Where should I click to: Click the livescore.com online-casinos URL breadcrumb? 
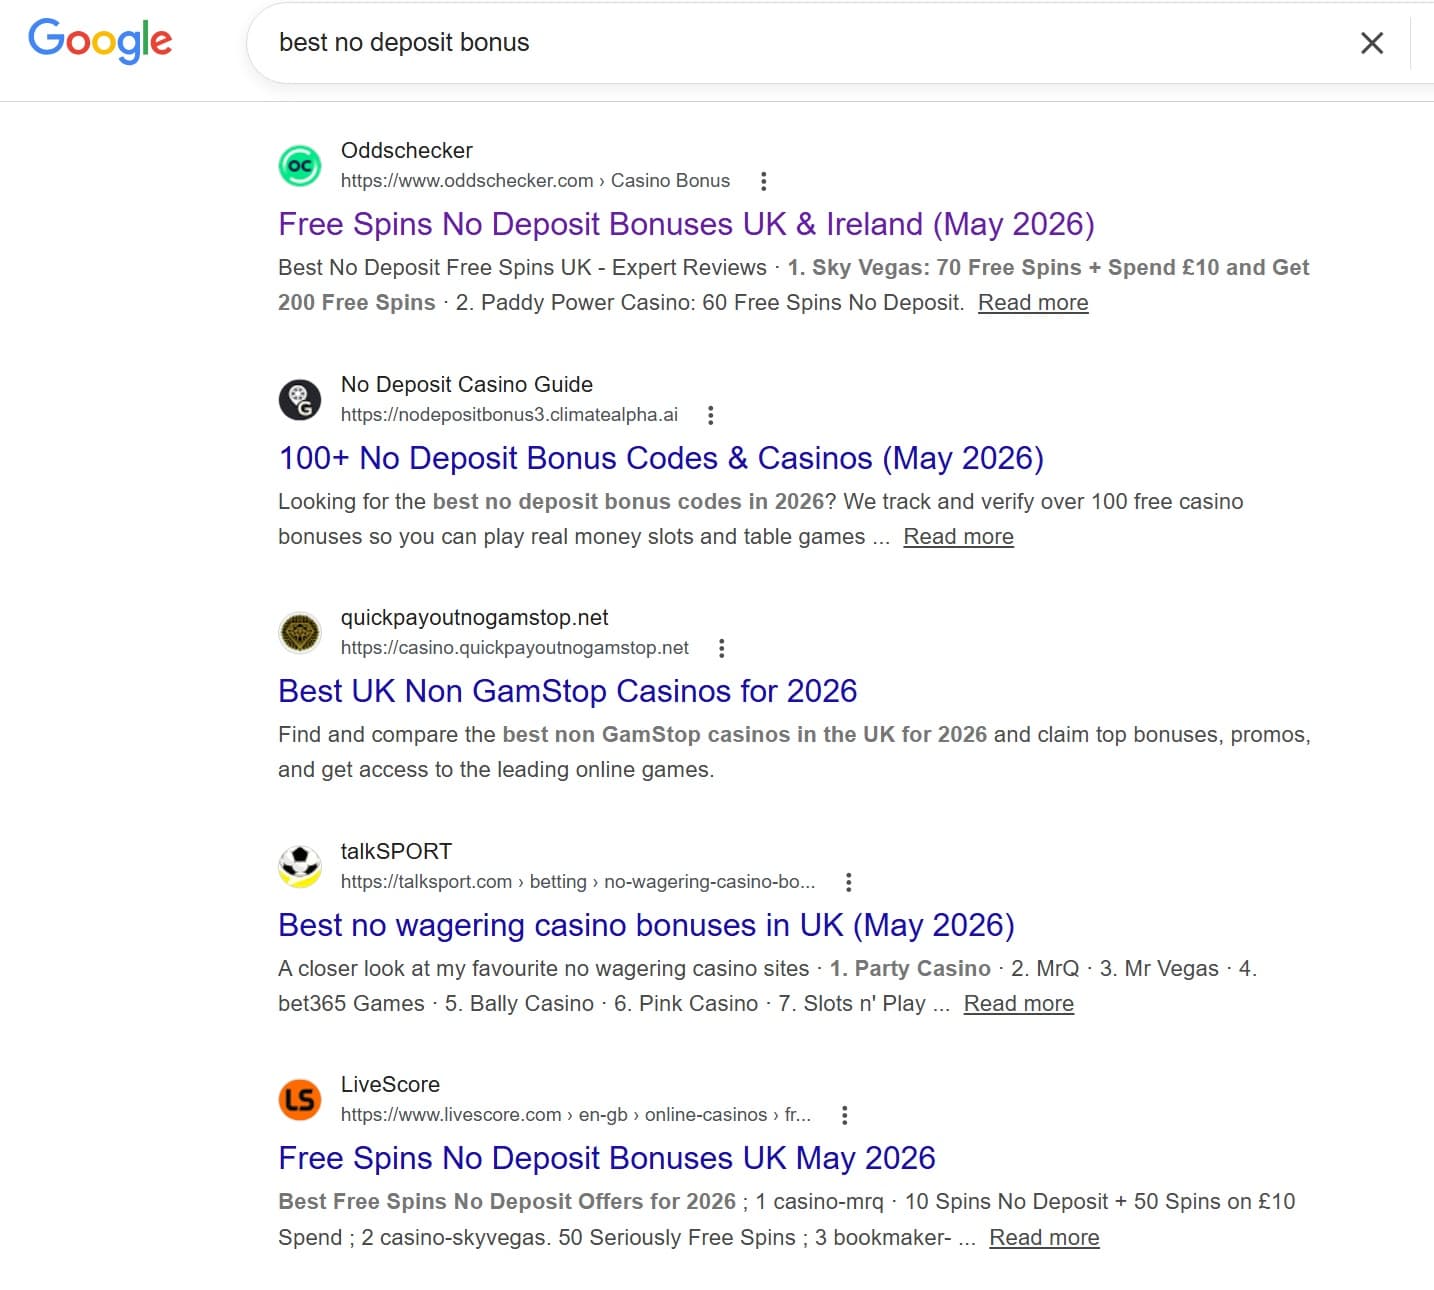coord(576,1115)
